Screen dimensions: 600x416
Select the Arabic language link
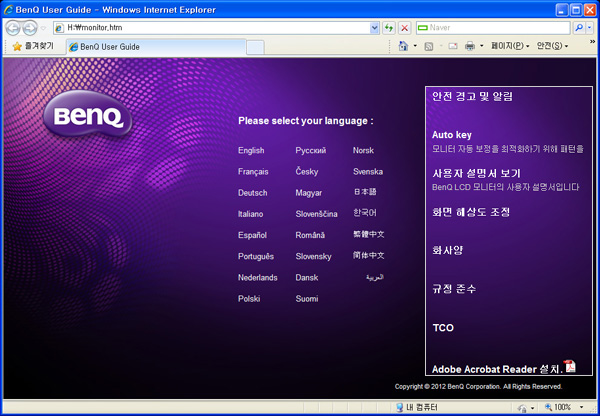point(375,278)
